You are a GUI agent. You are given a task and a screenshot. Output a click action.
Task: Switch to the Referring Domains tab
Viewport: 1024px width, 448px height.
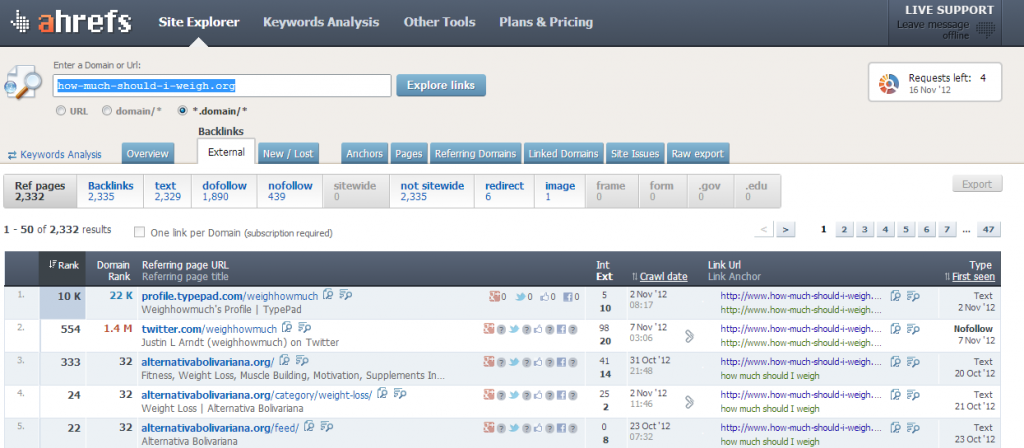[x=475, y=153]
